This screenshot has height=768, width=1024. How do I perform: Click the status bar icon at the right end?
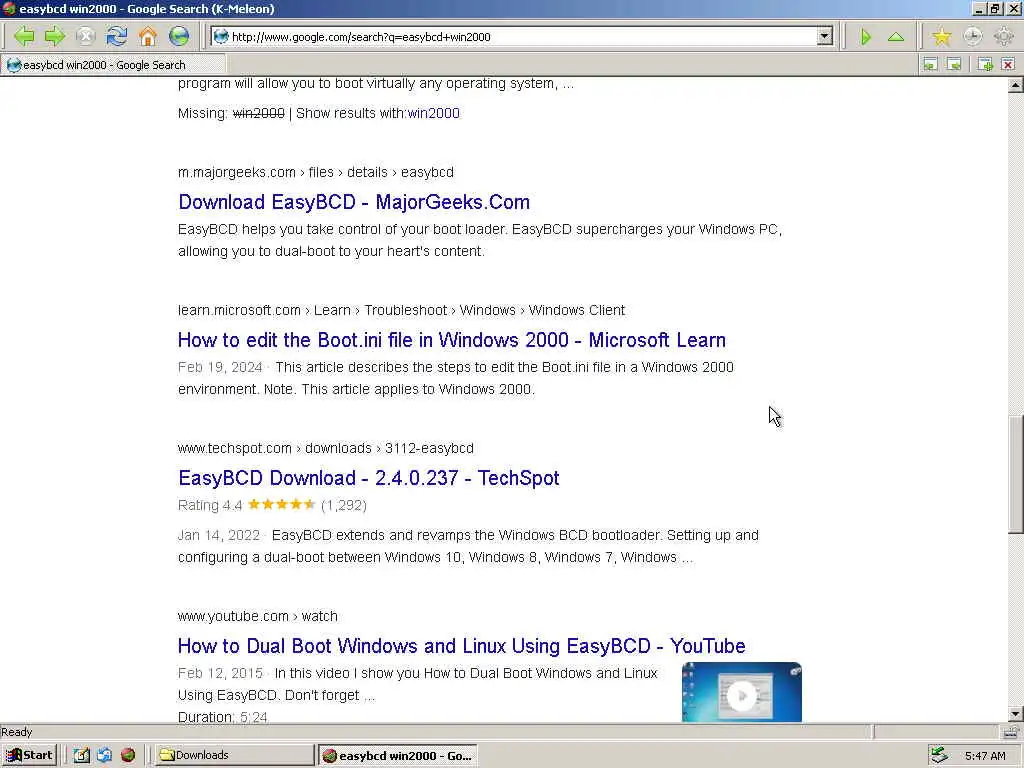pyautogui.click(x=1012, y=732)
